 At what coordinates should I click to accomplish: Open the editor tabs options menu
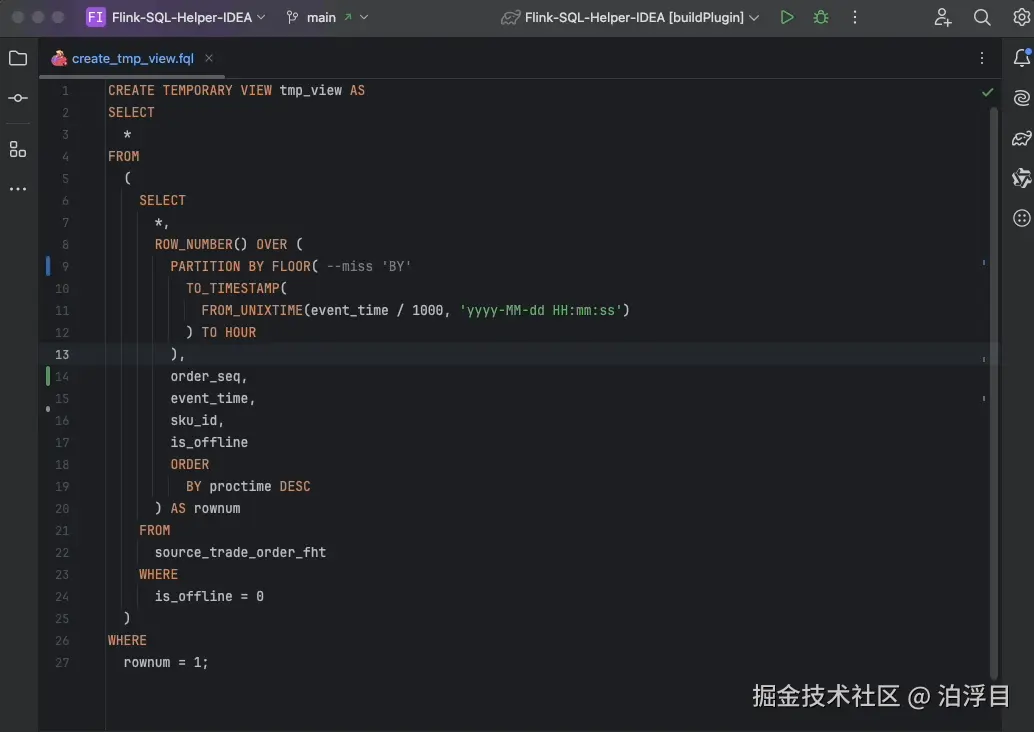tap(982, 58)
